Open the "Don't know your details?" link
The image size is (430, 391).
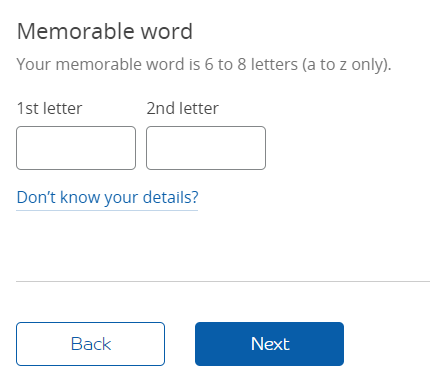coord(107,198)
